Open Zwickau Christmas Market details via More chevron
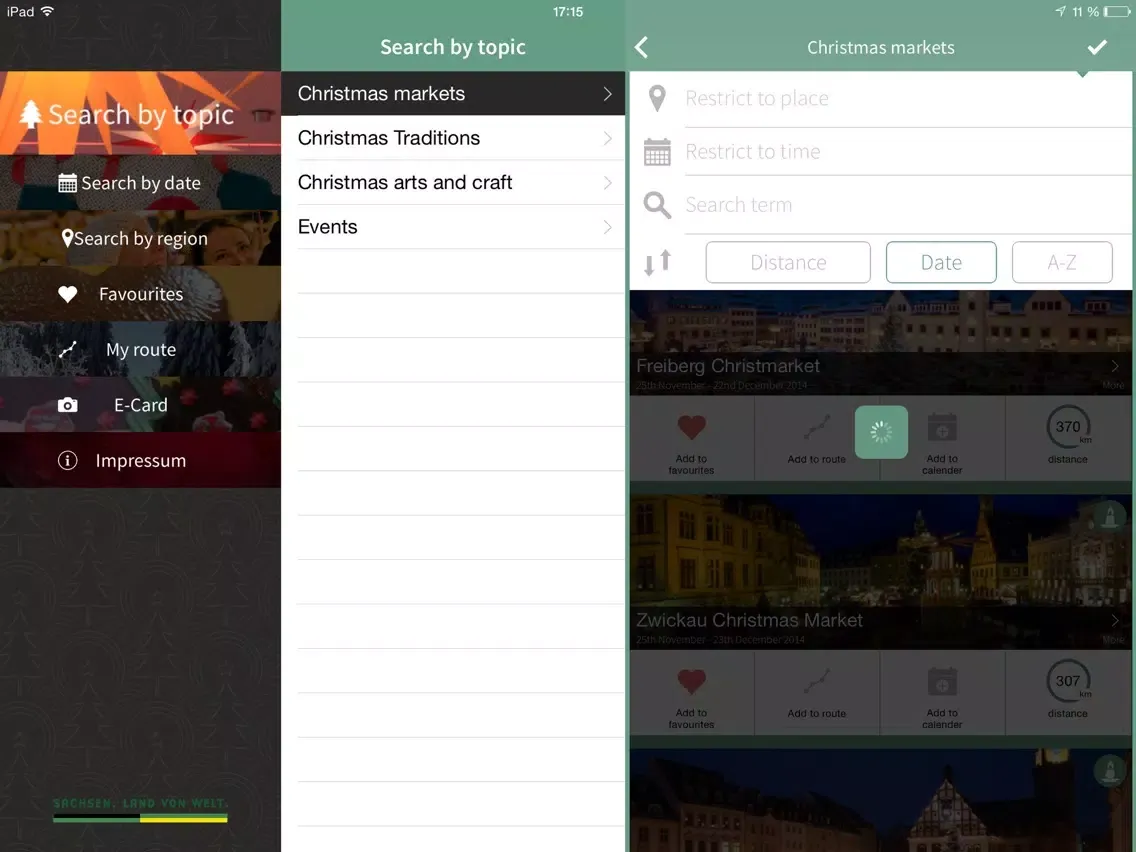Viewport: 1136px width, 852px height. [1114, 621]
